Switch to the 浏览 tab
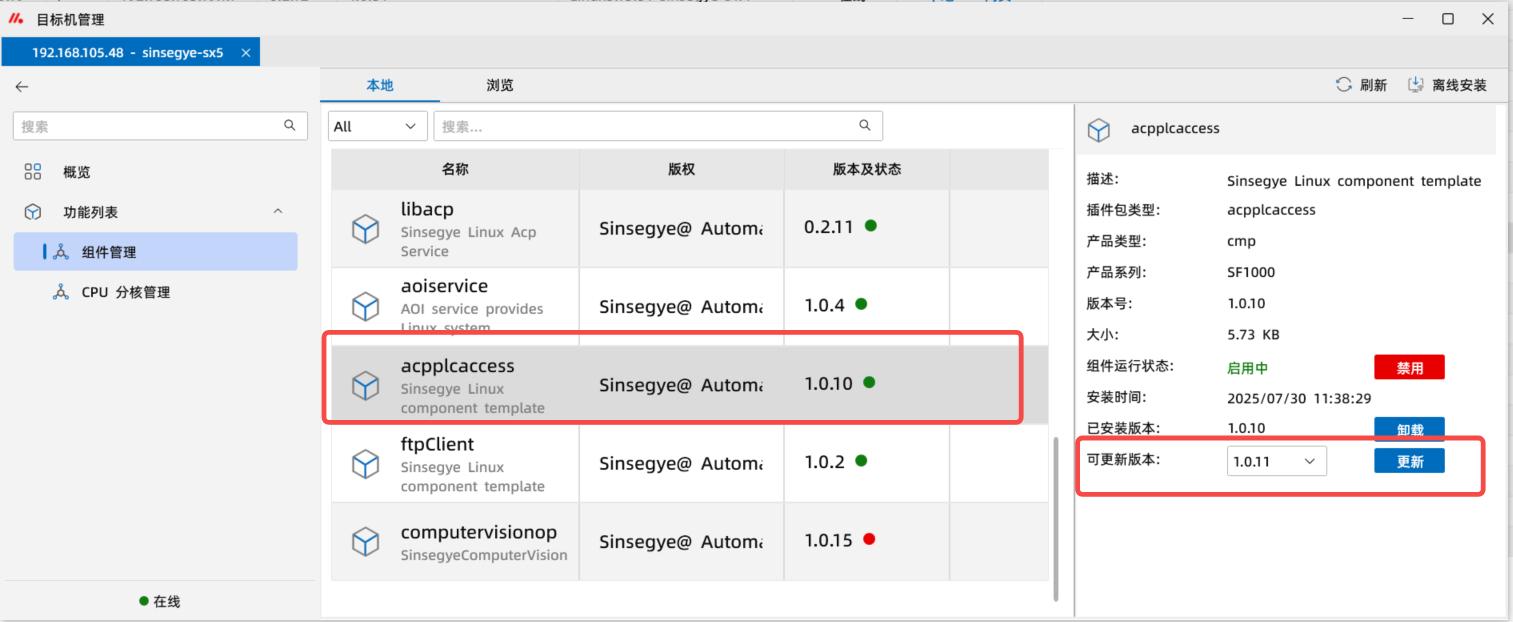1513x622 pixels. click(x=500, y=86)
